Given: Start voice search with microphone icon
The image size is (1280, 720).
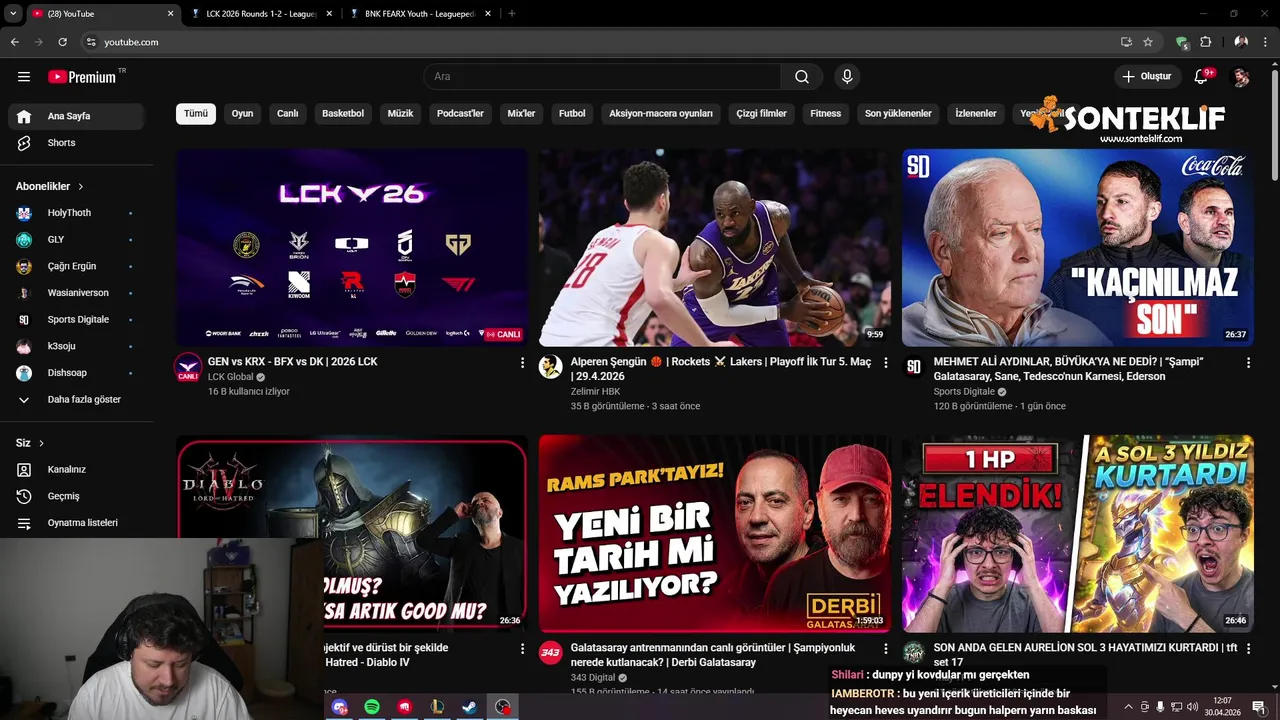Looking at the screenshot, I should coord(847,77).
